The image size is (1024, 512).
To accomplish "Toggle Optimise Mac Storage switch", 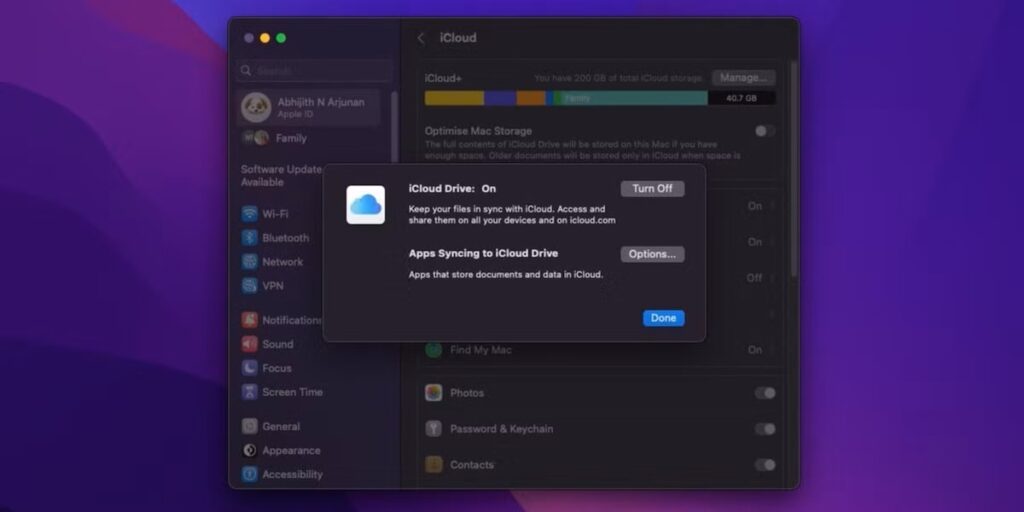I will tap(765, 131).
